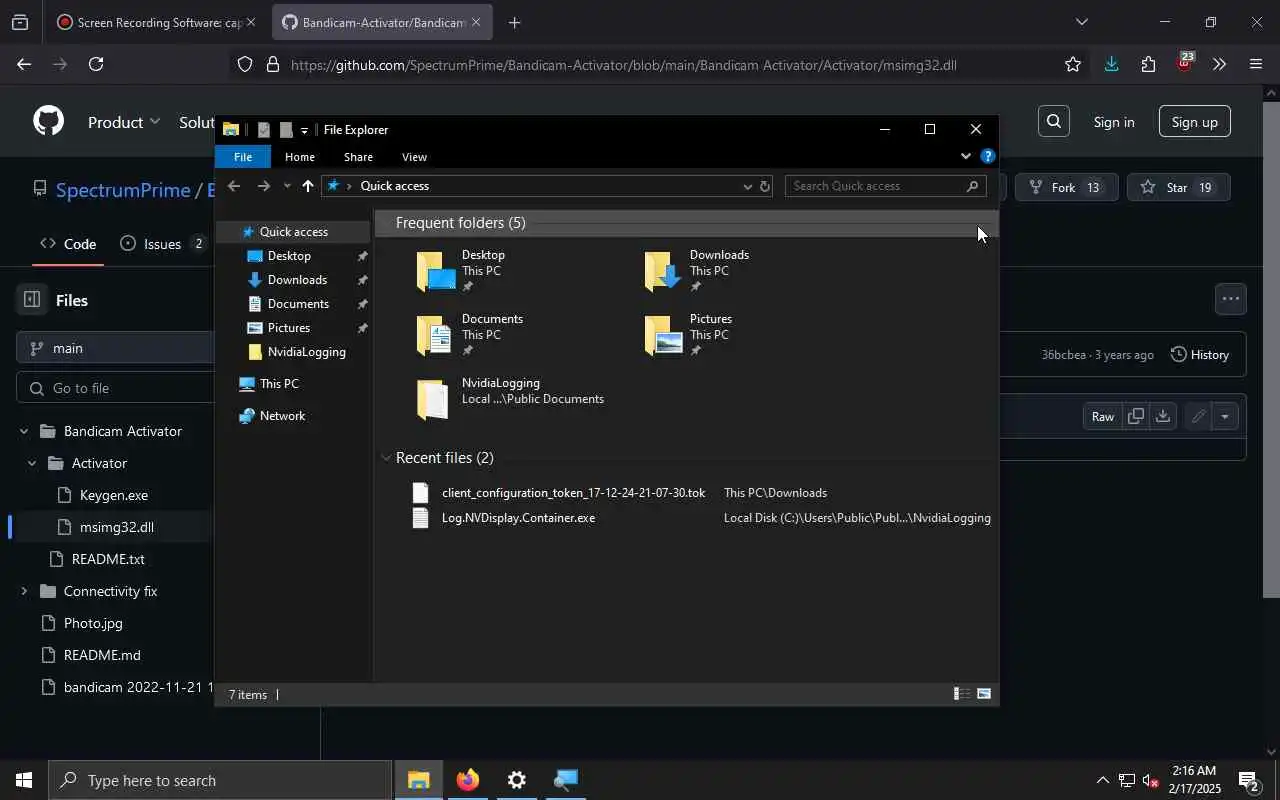
Task: Click the Sign in link
Action: tap(1114, 122)
